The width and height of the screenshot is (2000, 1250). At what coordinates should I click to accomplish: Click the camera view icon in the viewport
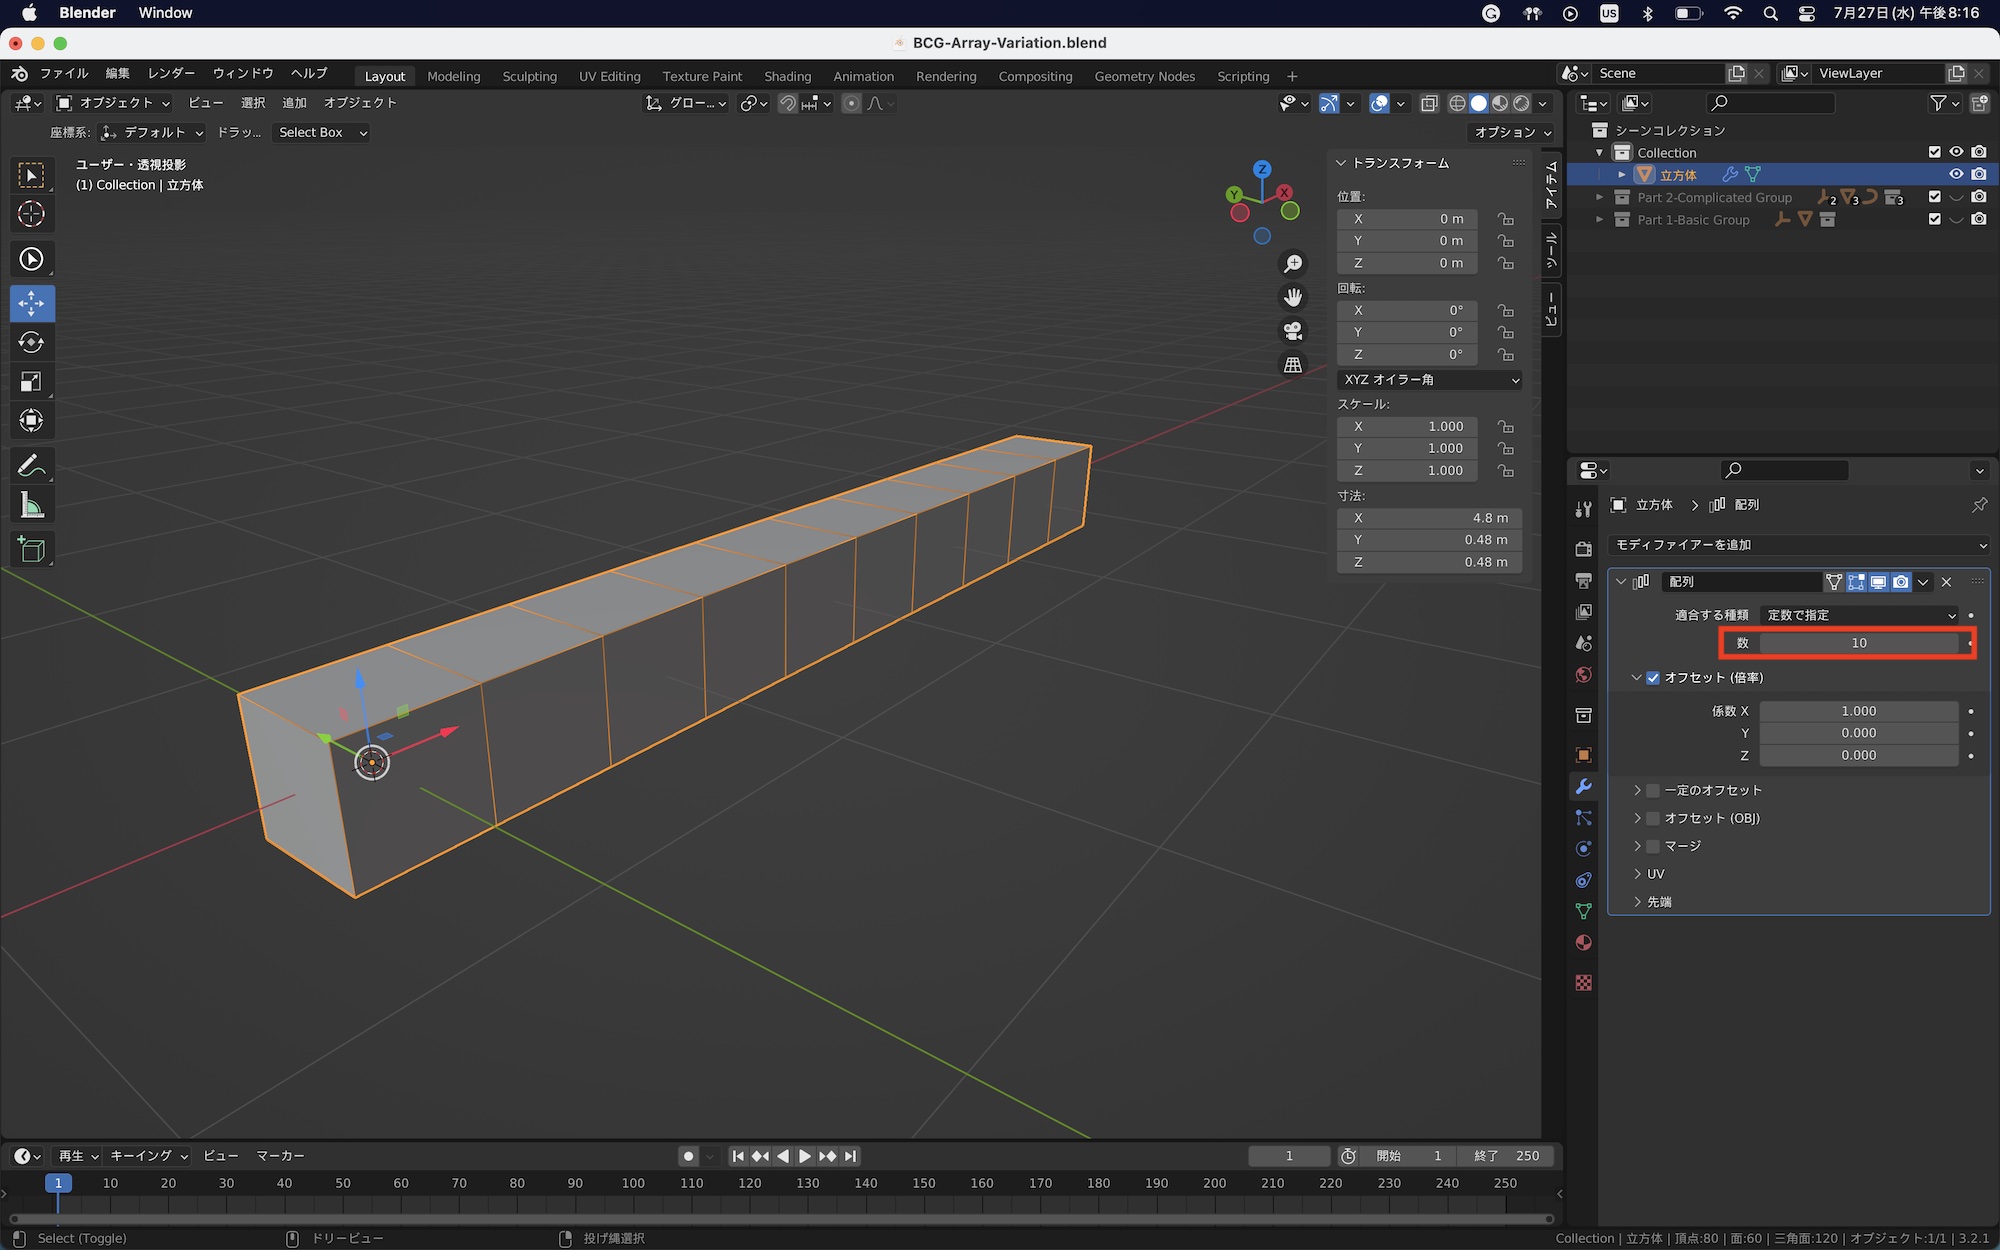(x=1293, y=331)
